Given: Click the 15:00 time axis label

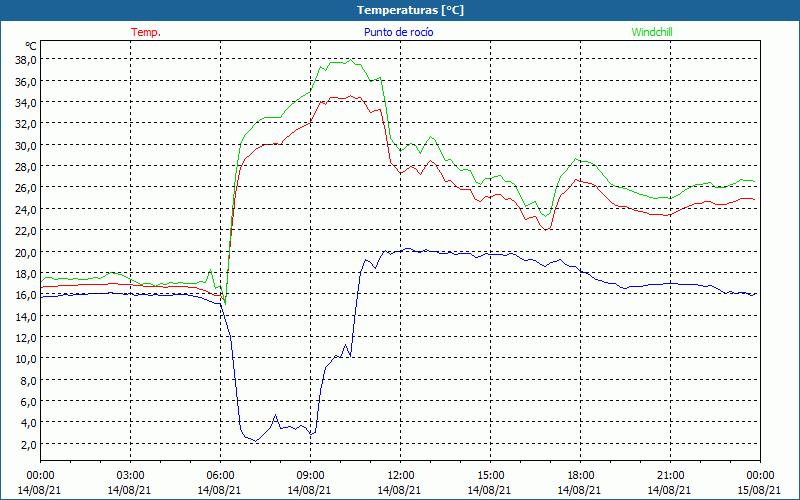Looking at the screenshot, I should [x=490, y=476].
